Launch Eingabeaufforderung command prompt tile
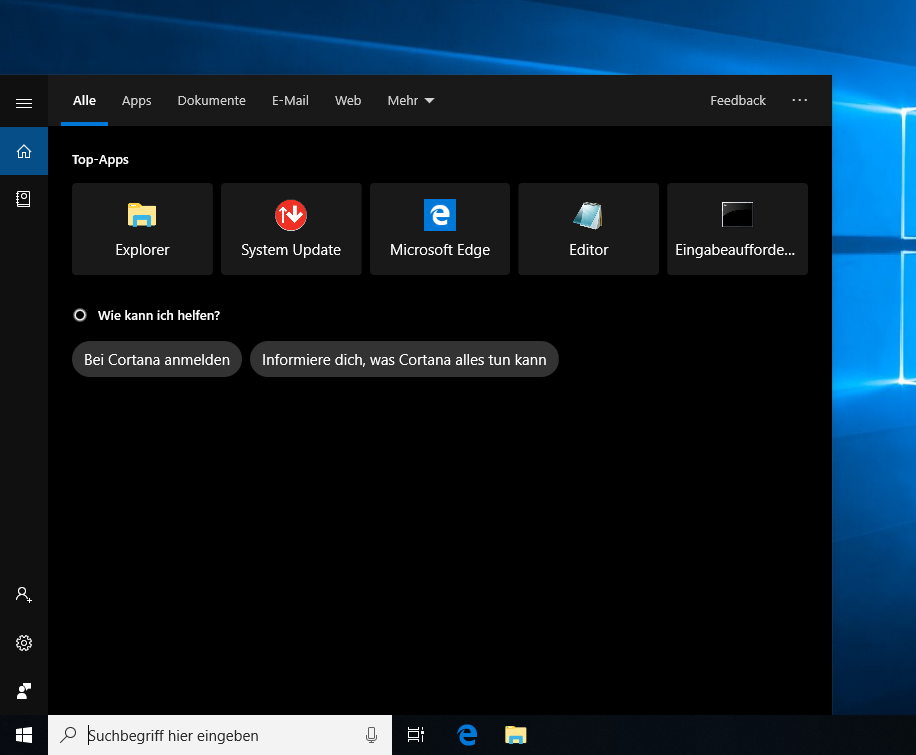The width and height of the screenshot is (916, 755). click(737, 229)
